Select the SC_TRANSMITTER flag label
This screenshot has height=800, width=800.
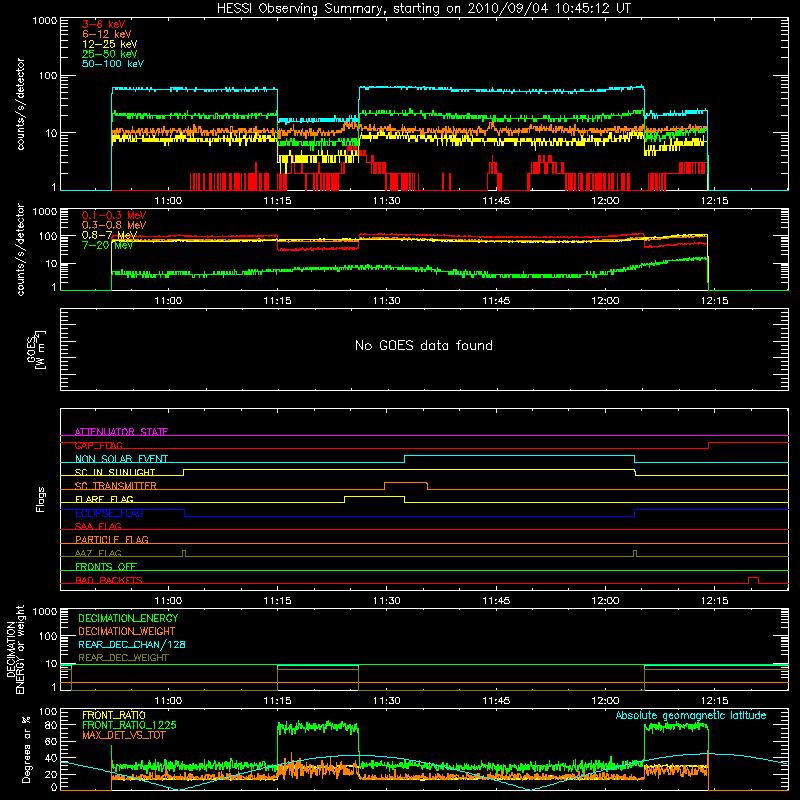coord(115,486)
